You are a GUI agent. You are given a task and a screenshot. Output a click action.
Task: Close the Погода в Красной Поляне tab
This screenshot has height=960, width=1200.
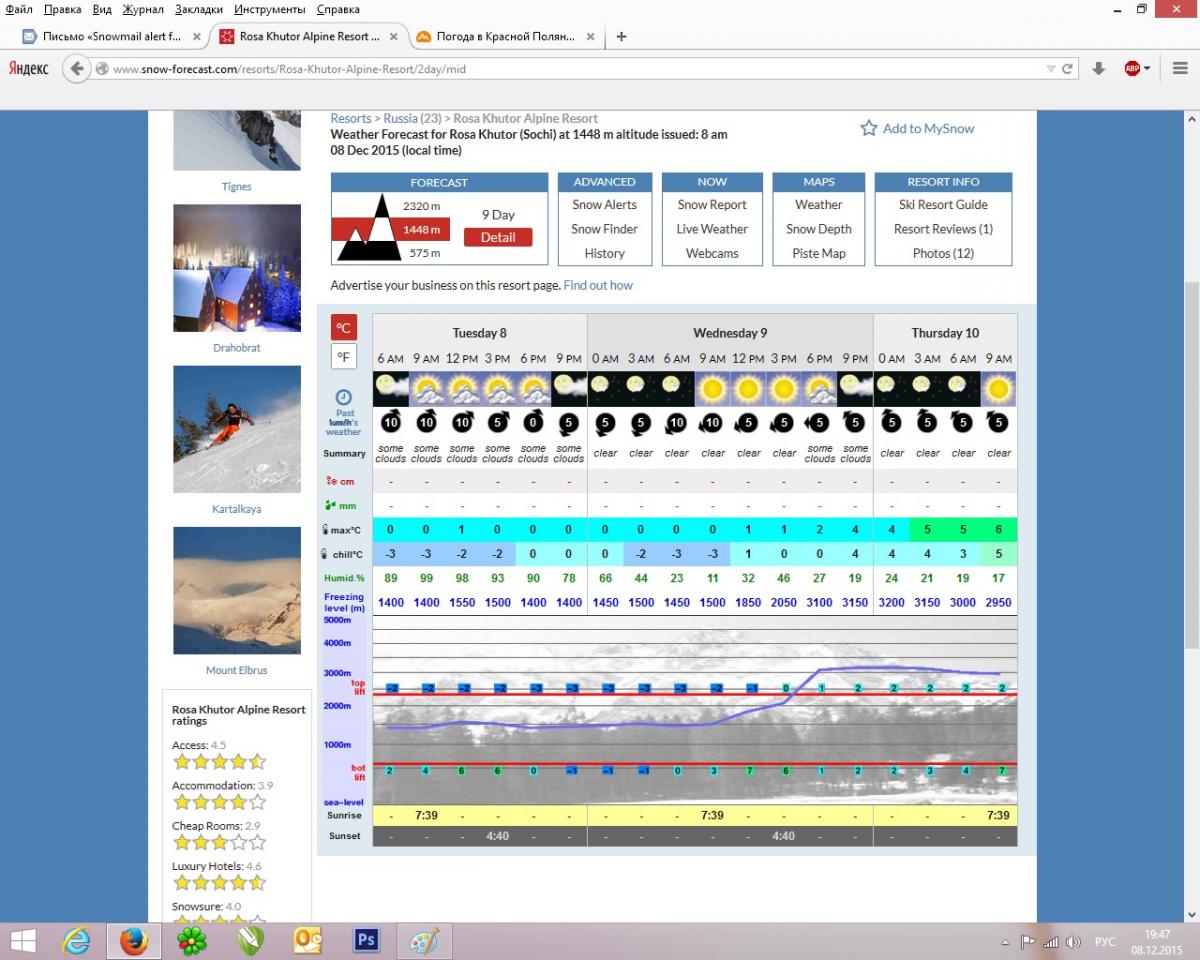[x=591, y=37]
